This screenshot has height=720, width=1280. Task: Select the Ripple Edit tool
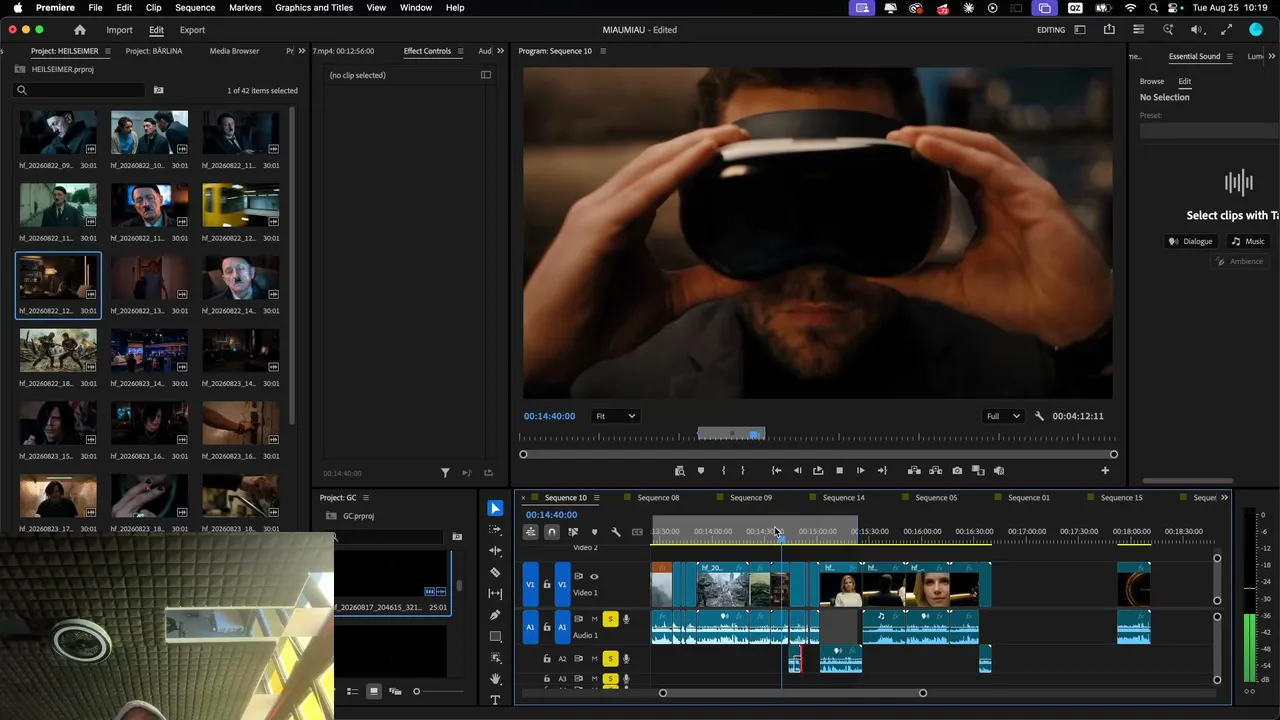pyautogui.click(x=495, y=551)
